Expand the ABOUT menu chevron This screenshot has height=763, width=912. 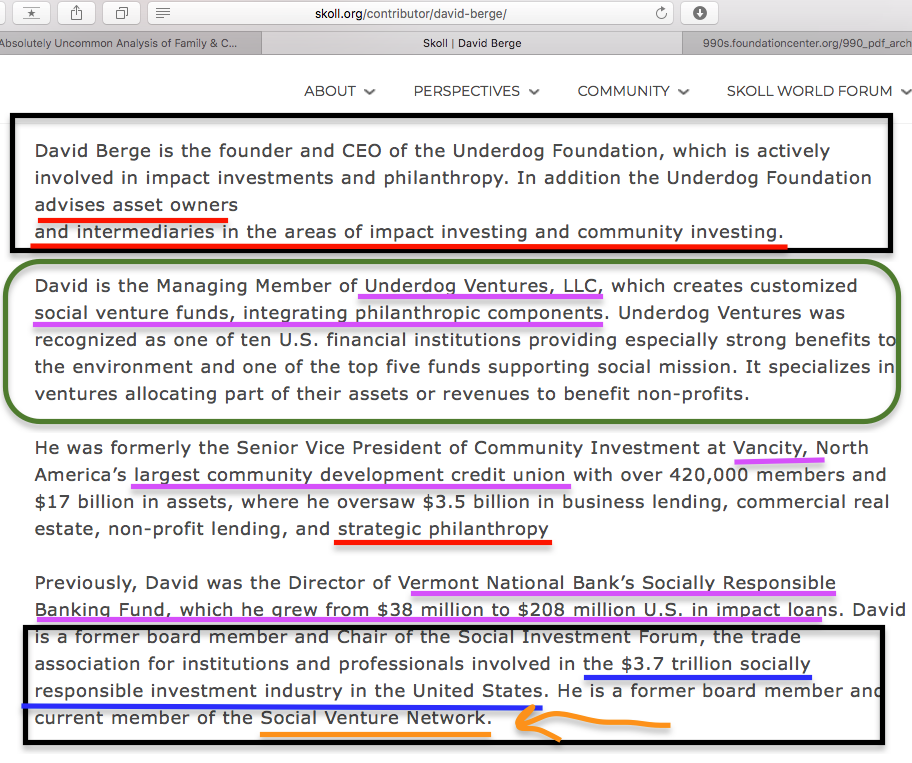(x=370, y=92)
